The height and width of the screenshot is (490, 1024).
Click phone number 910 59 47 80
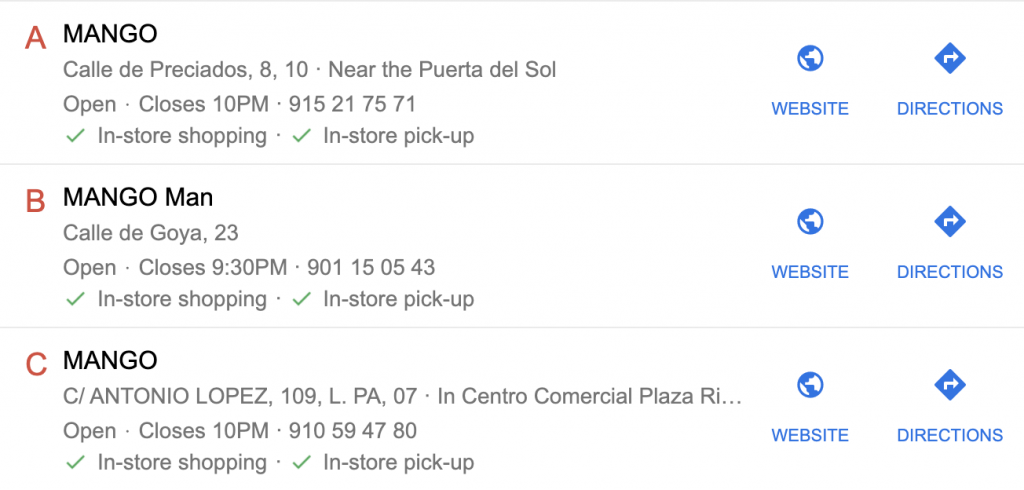click(x=352, y=431)
